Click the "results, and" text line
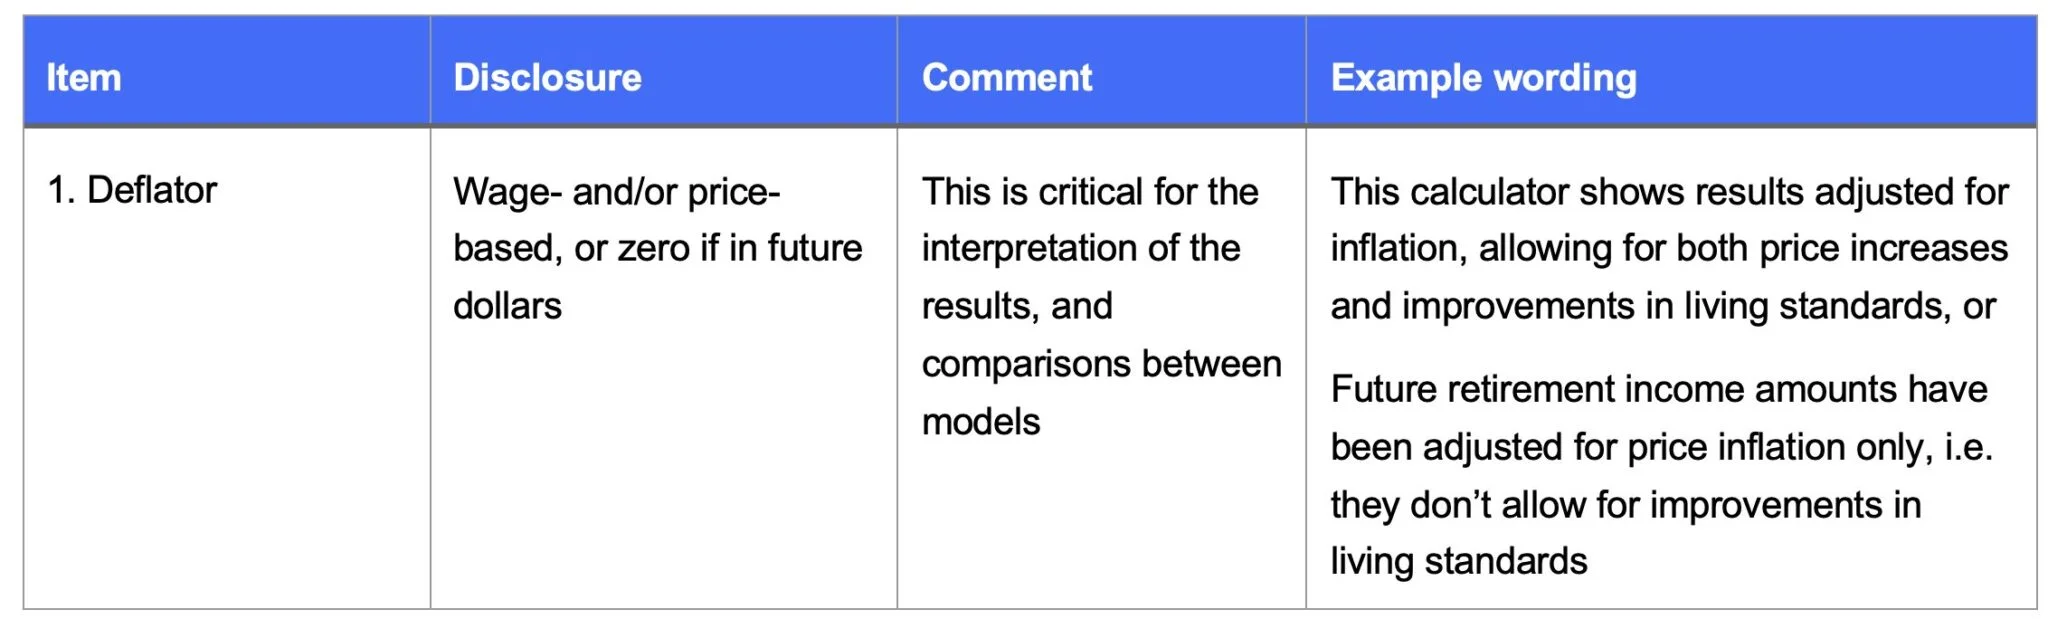Screen dimensions: 2048x619 (x=1016, y=306)
